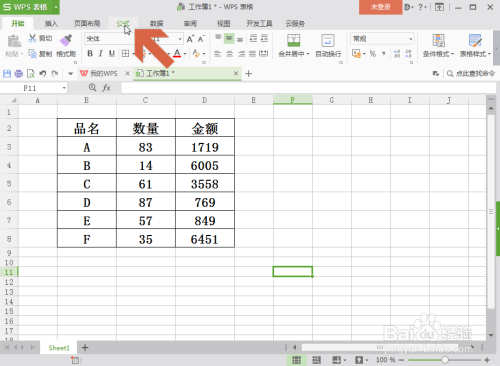Image resolution: width=500 pixels, height=366 pixels.
Task: Switch to normal view in status bar
Action: (x=296, y=360)
